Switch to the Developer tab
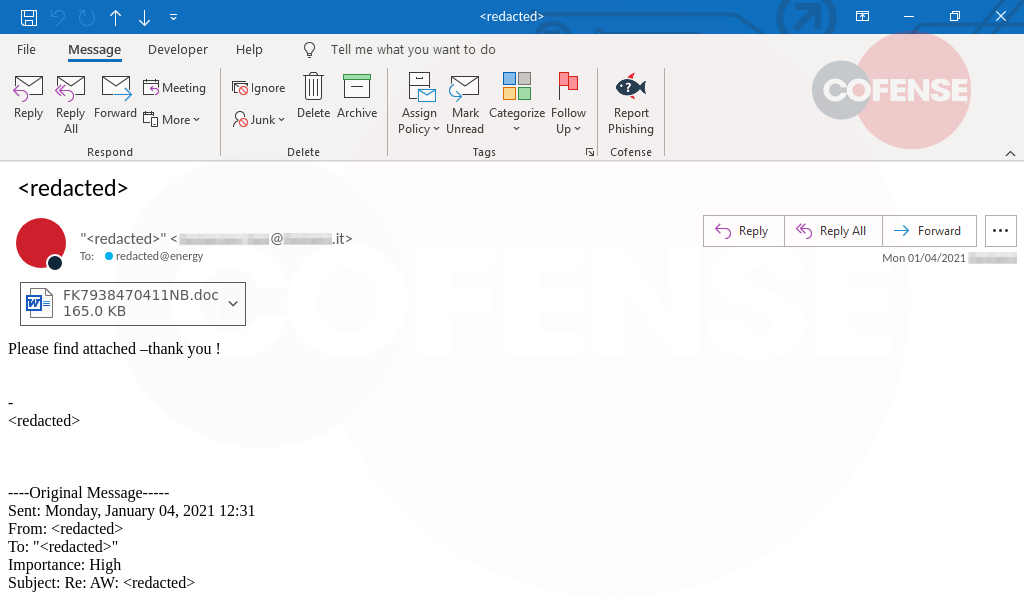Screen dimensions: 1024x601 (178, 50)
